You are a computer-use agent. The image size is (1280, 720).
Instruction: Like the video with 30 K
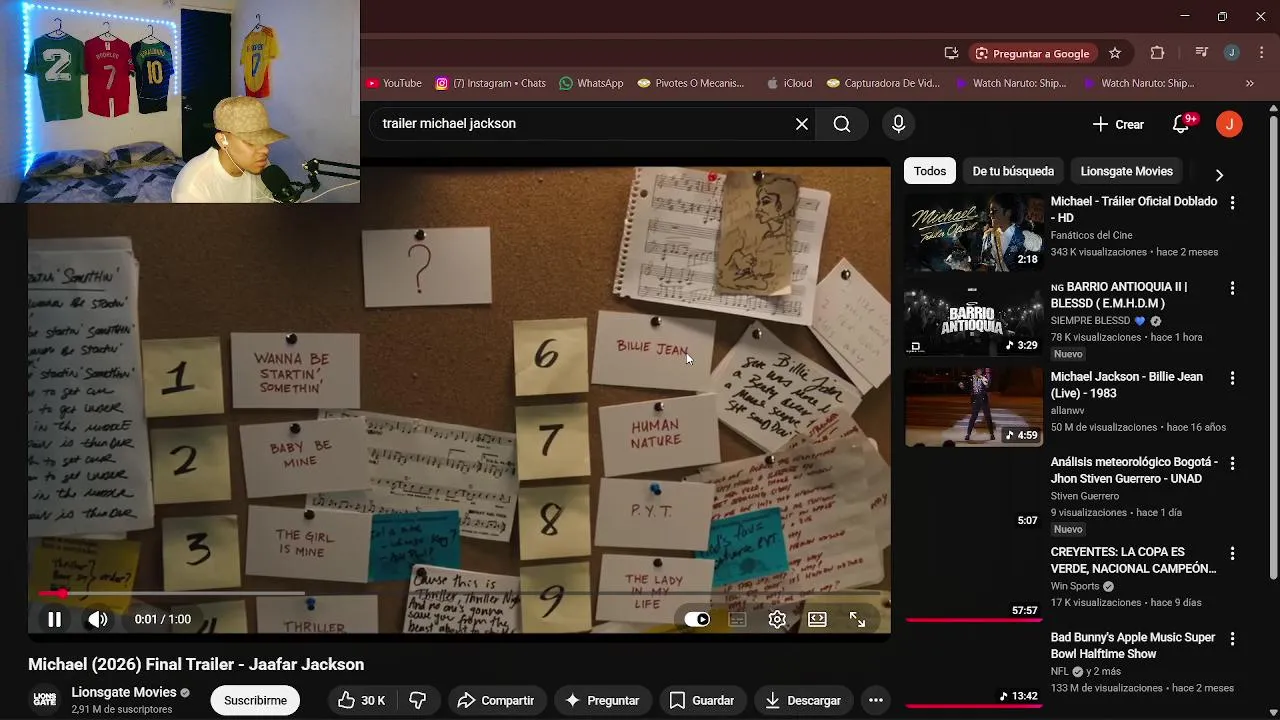pos(361,700)
